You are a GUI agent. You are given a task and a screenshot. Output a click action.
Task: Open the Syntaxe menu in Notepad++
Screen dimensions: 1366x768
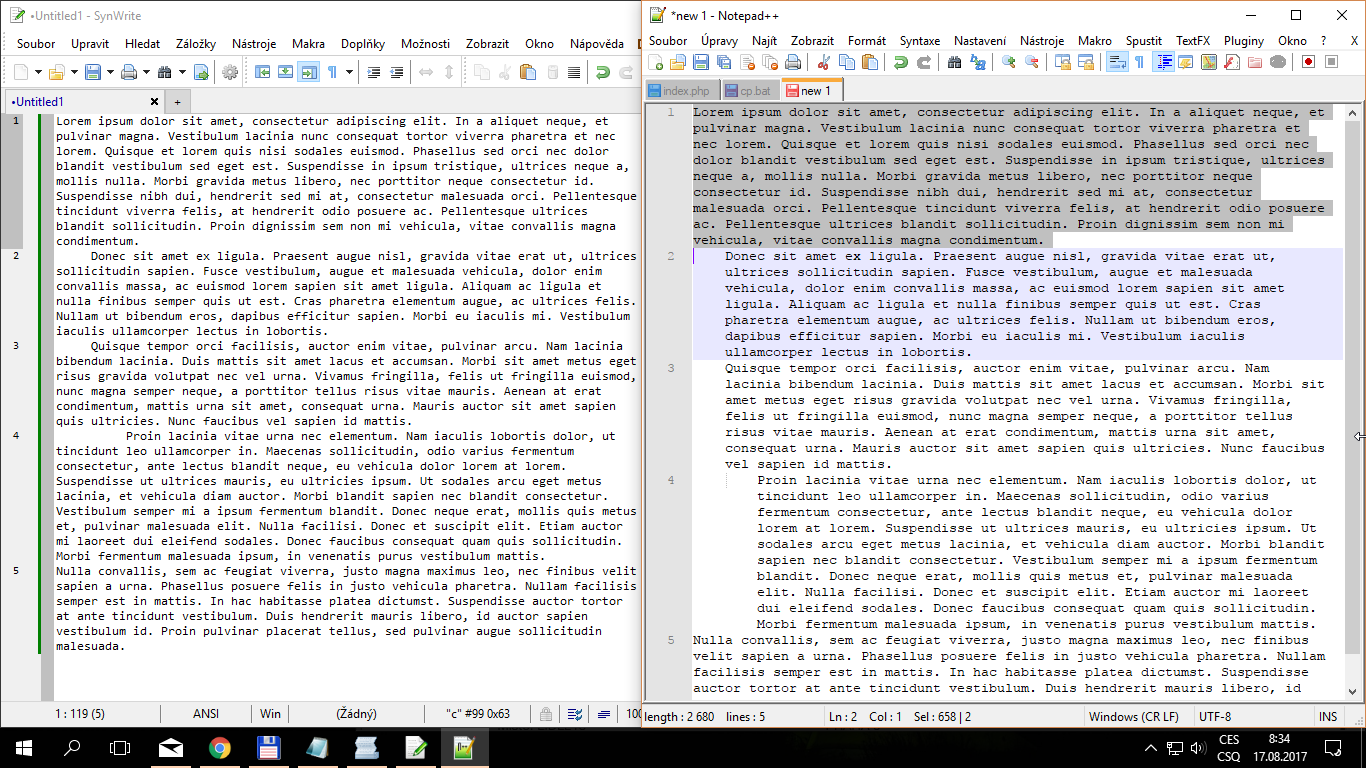(x=919, y=41)
